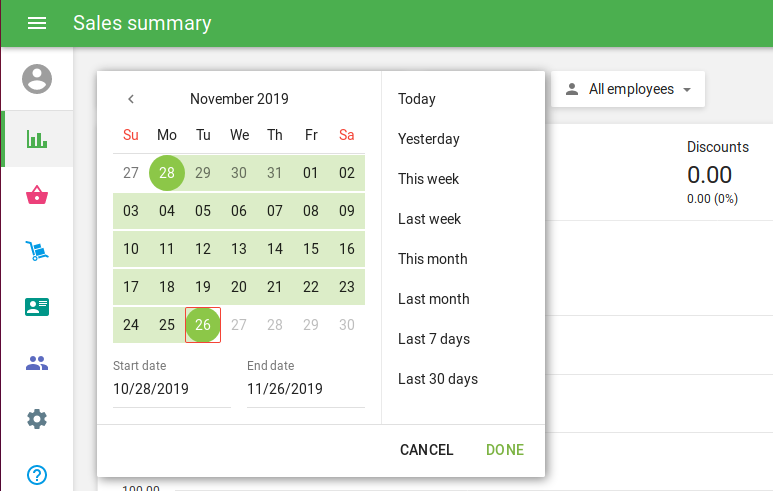Click the Start date input field
The image size is (773, 491).
[171, 389]
